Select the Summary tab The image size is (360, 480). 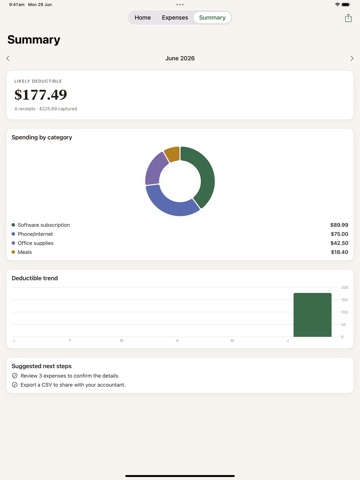click(x=212, y=18)
